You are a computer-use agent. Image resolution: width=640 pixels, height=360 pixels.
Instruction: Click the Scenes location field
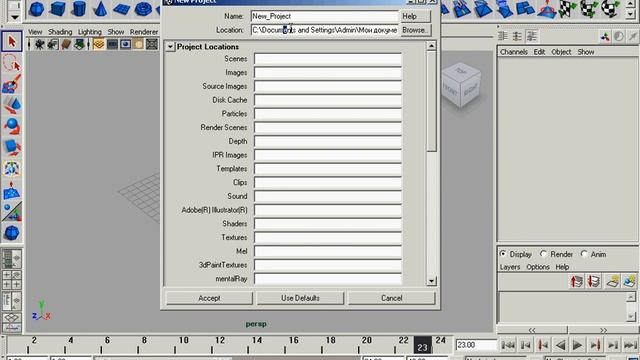328,59
